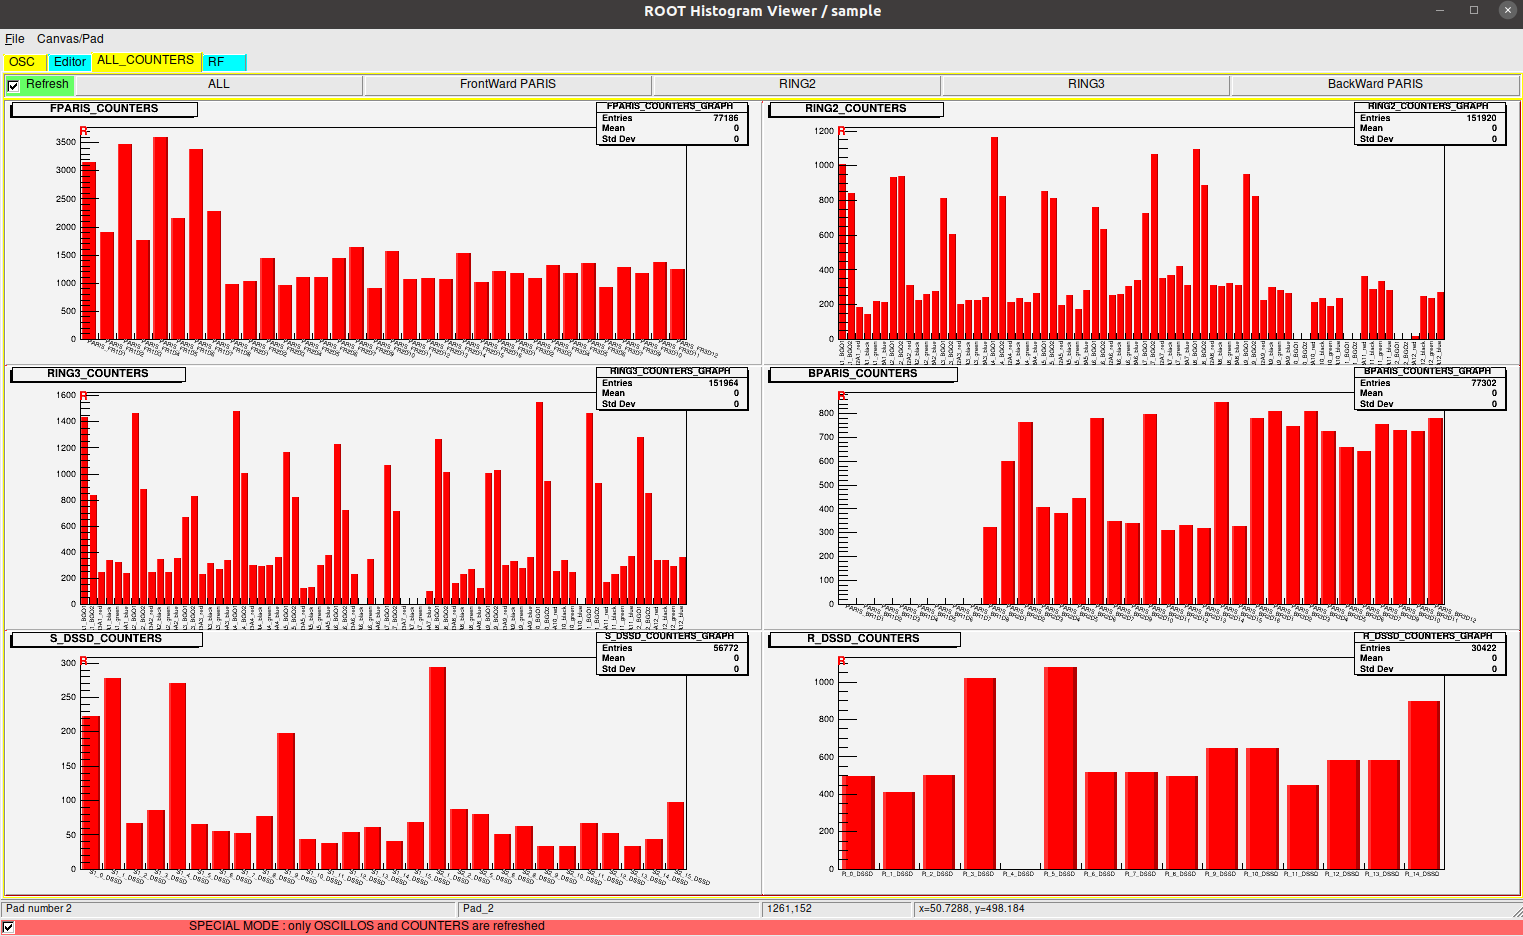Open the RF tab
The height and width of the screenshot is (936, 1523).
pos(216,62)
